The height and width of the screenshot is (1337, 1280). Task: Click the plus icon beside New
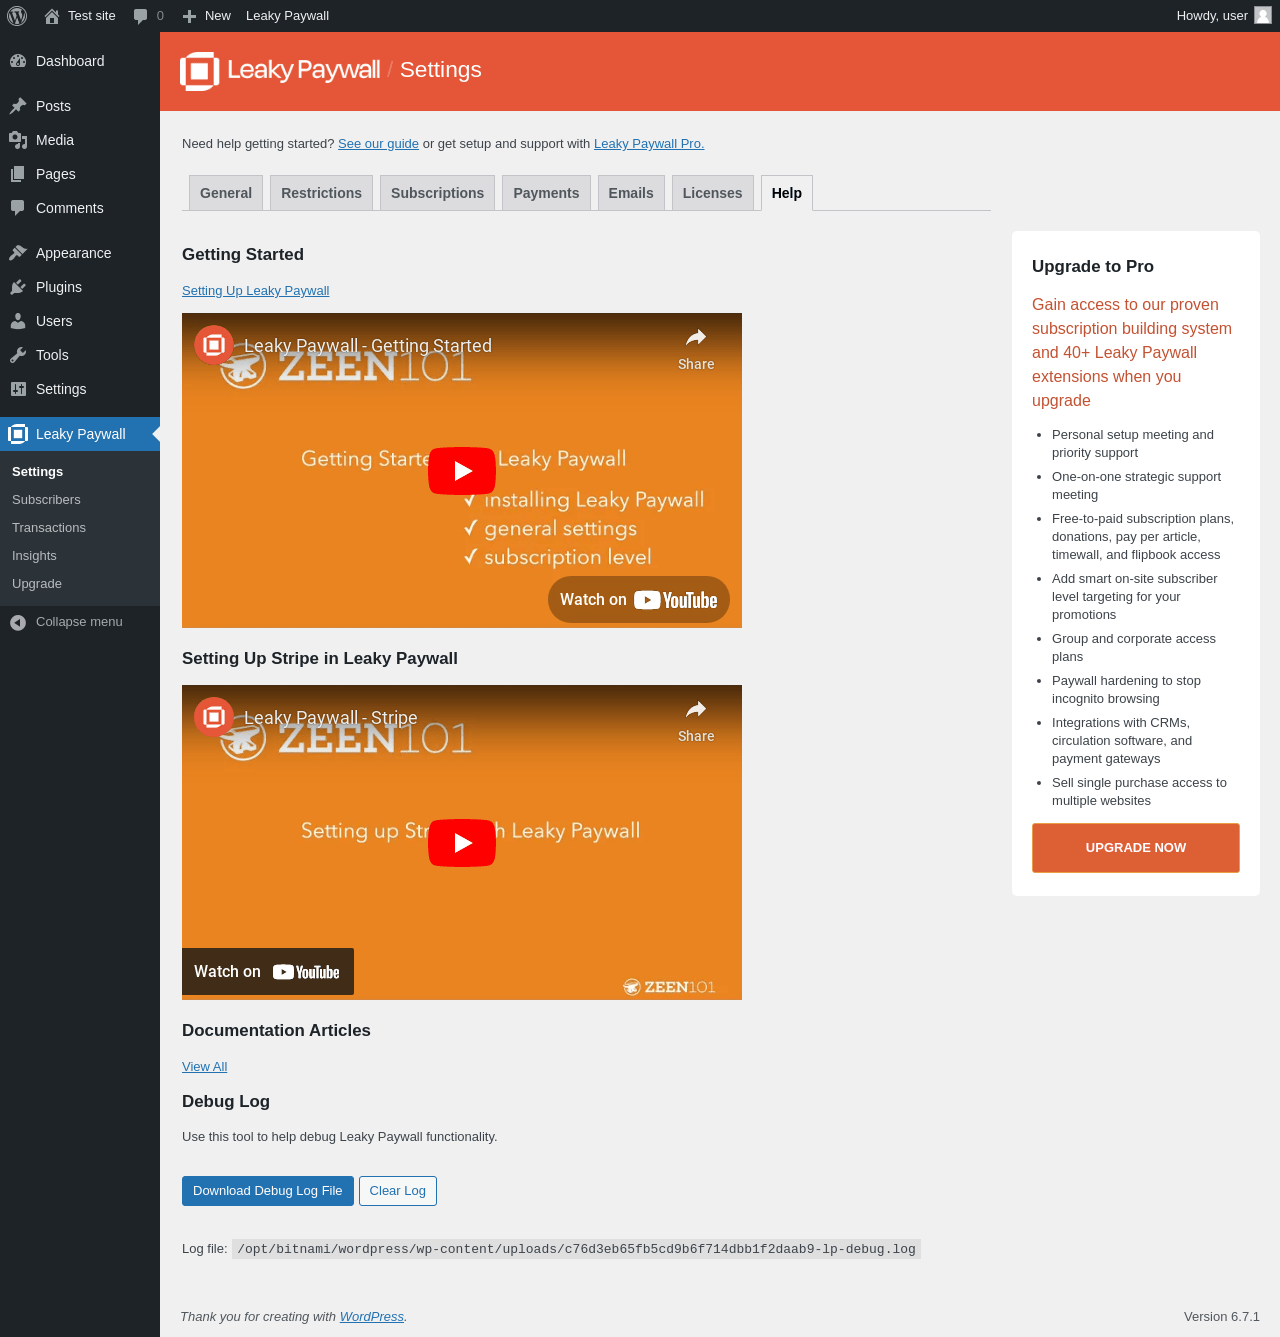point(189,16)
